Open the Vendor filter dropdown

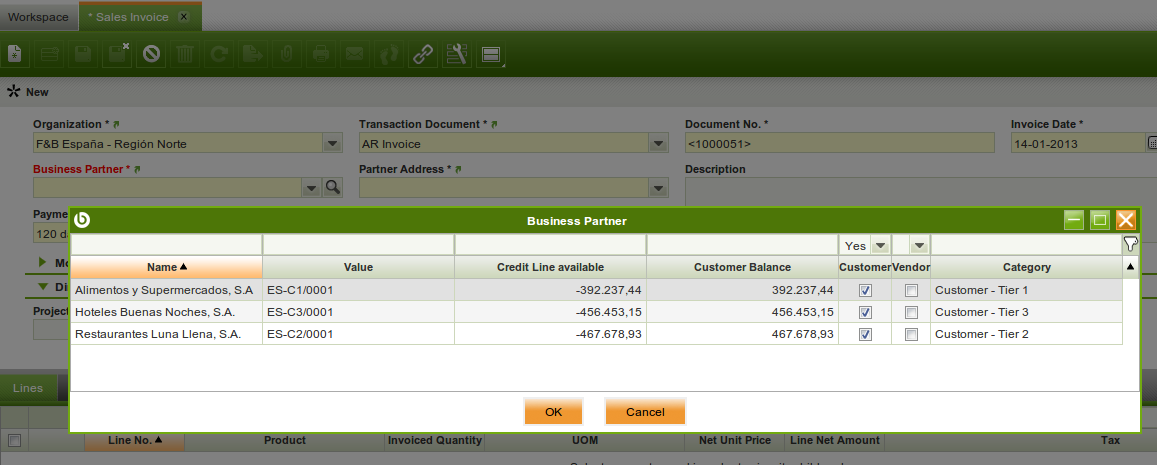point(919,245)
